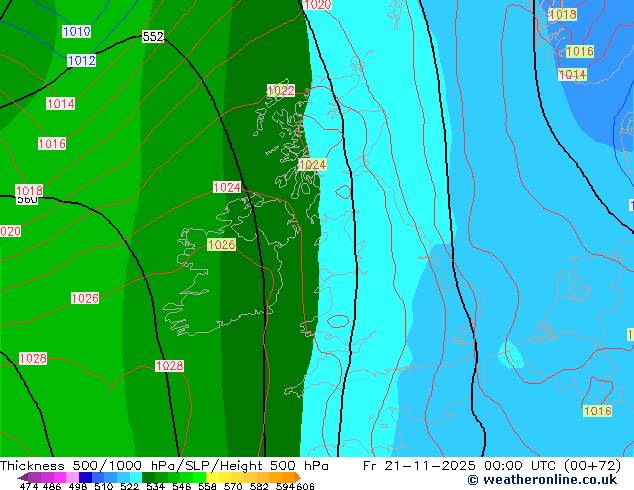
Task: Click the blue 1012 isobar label
Action: [81, 61]
